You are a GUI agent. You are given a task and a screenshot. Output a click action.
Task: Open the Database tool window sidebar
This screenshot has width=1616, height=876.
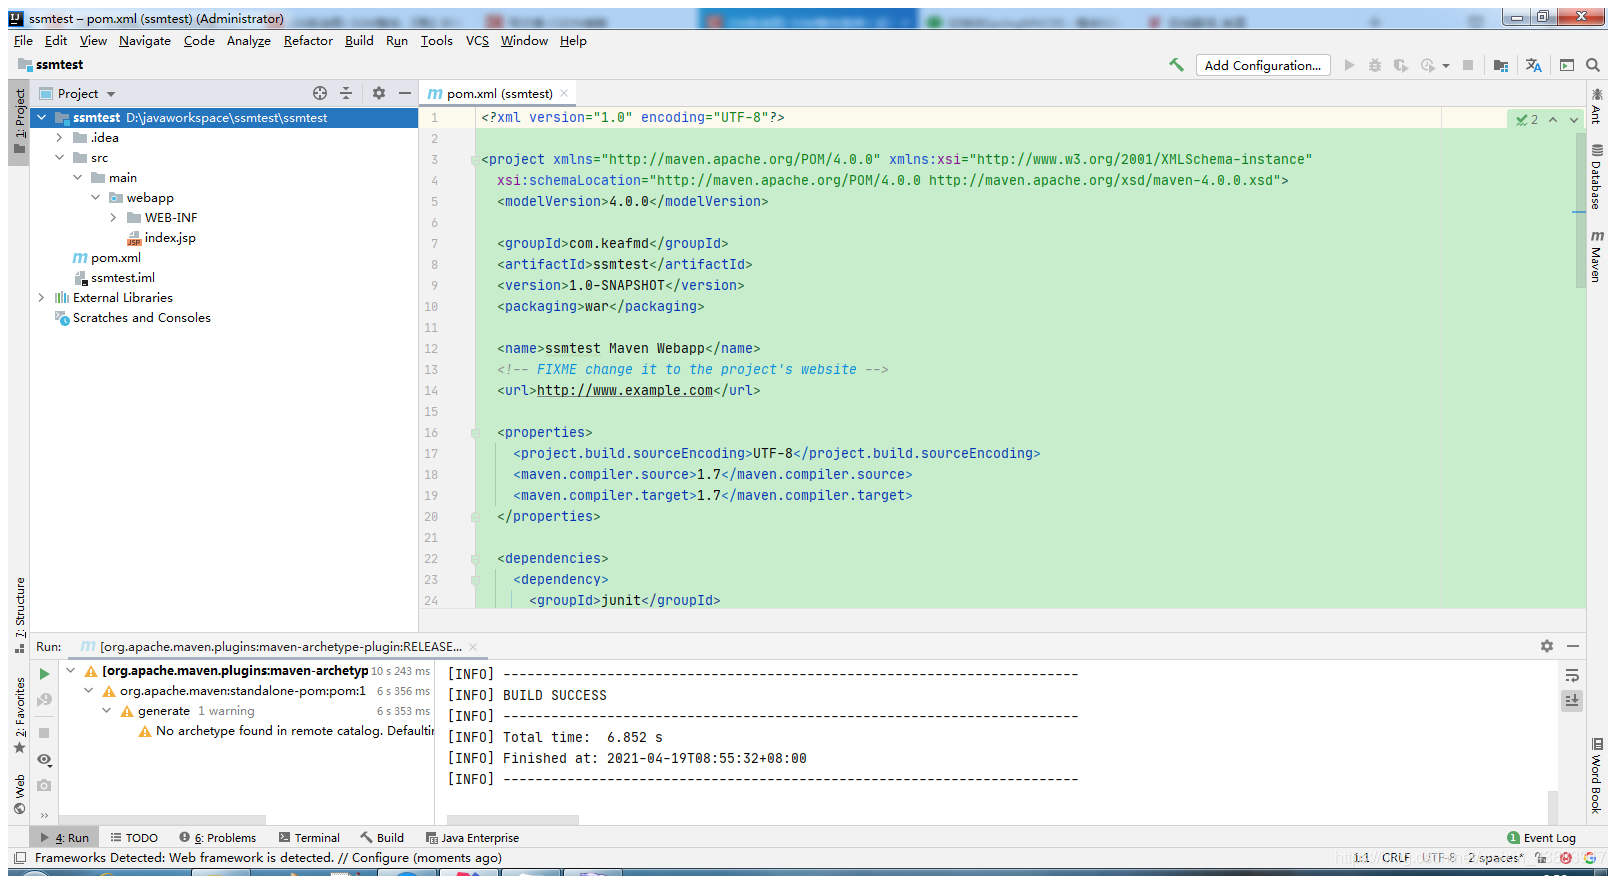coord(1597,176)
